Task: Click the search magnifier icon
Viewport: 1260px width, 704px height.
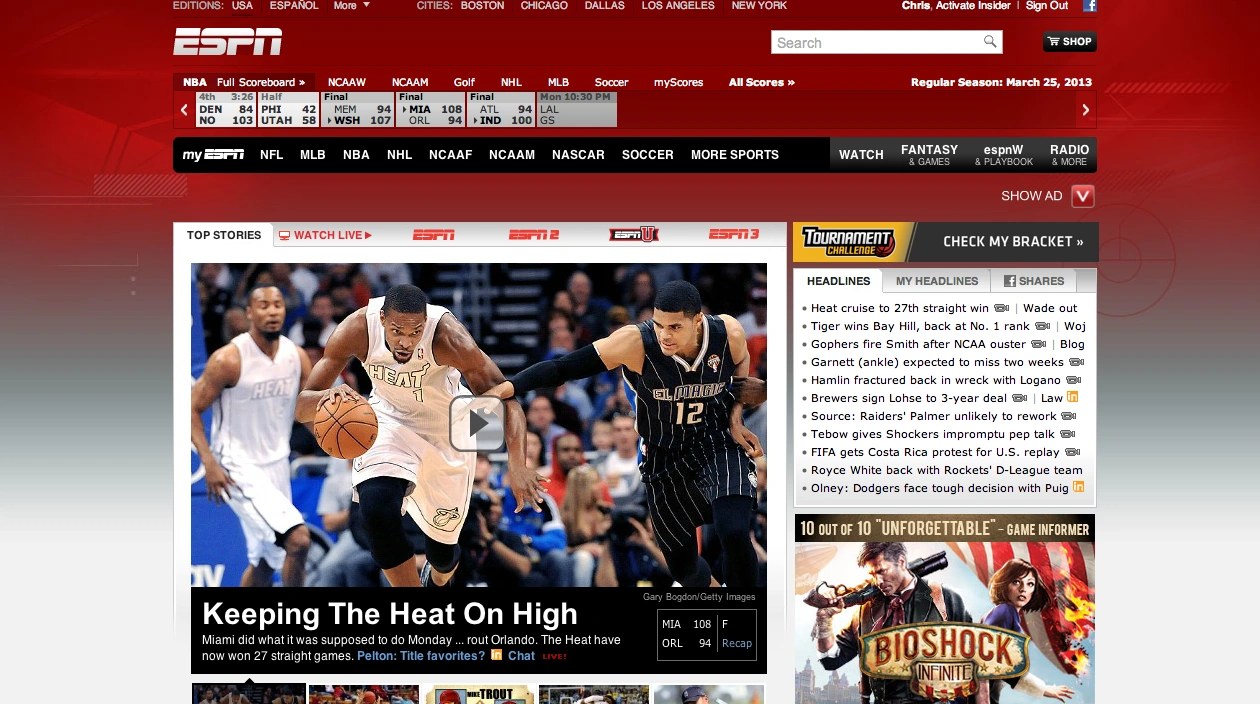Action: tap(990, 42)
